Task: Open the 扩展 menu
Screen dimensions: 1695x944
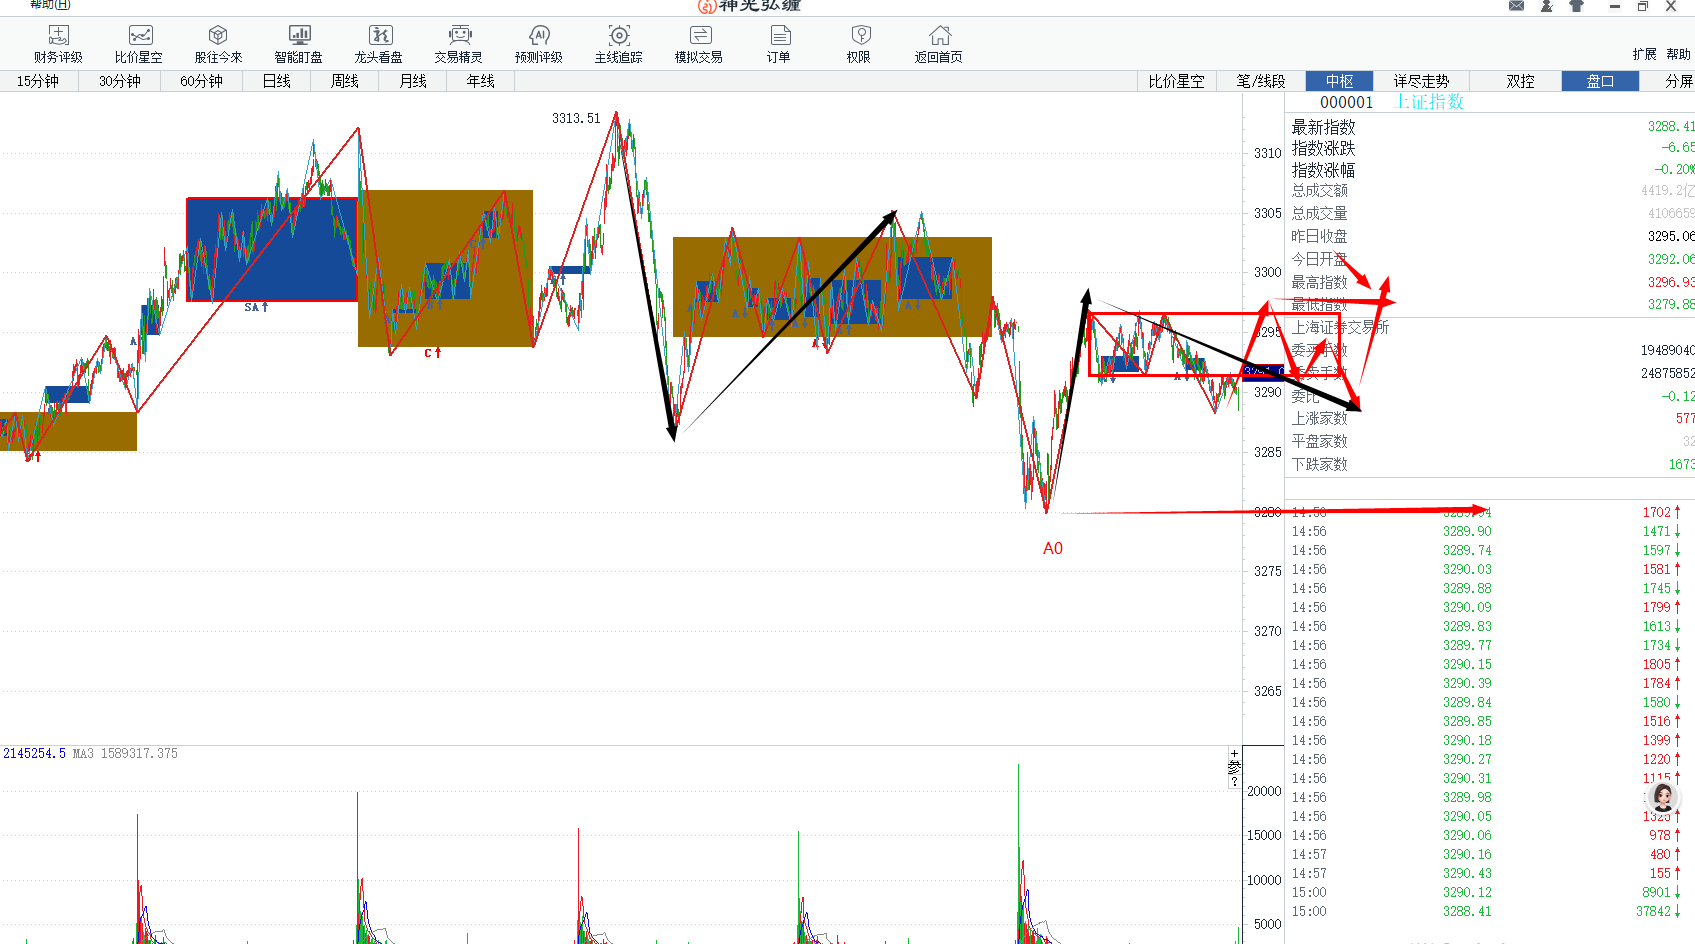Action: tap(1644, 54)
